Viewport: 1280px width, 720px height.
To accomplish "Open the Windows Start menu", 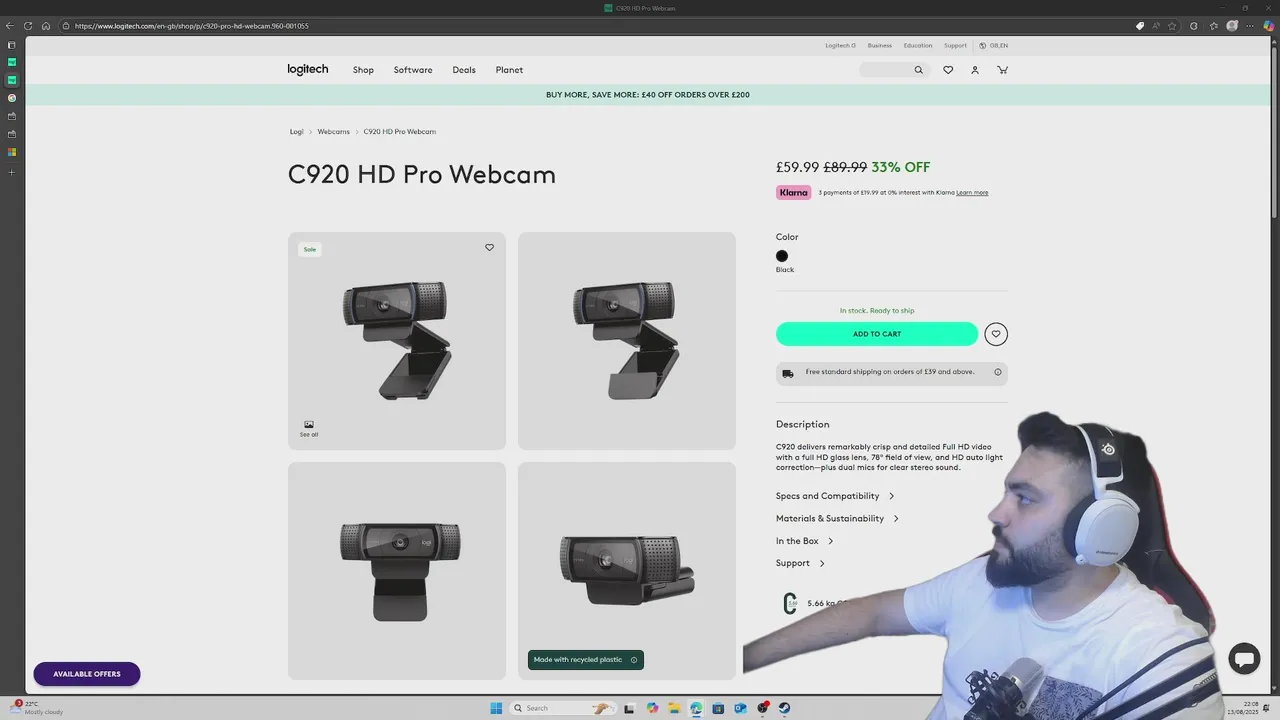I will coord(496,708).
